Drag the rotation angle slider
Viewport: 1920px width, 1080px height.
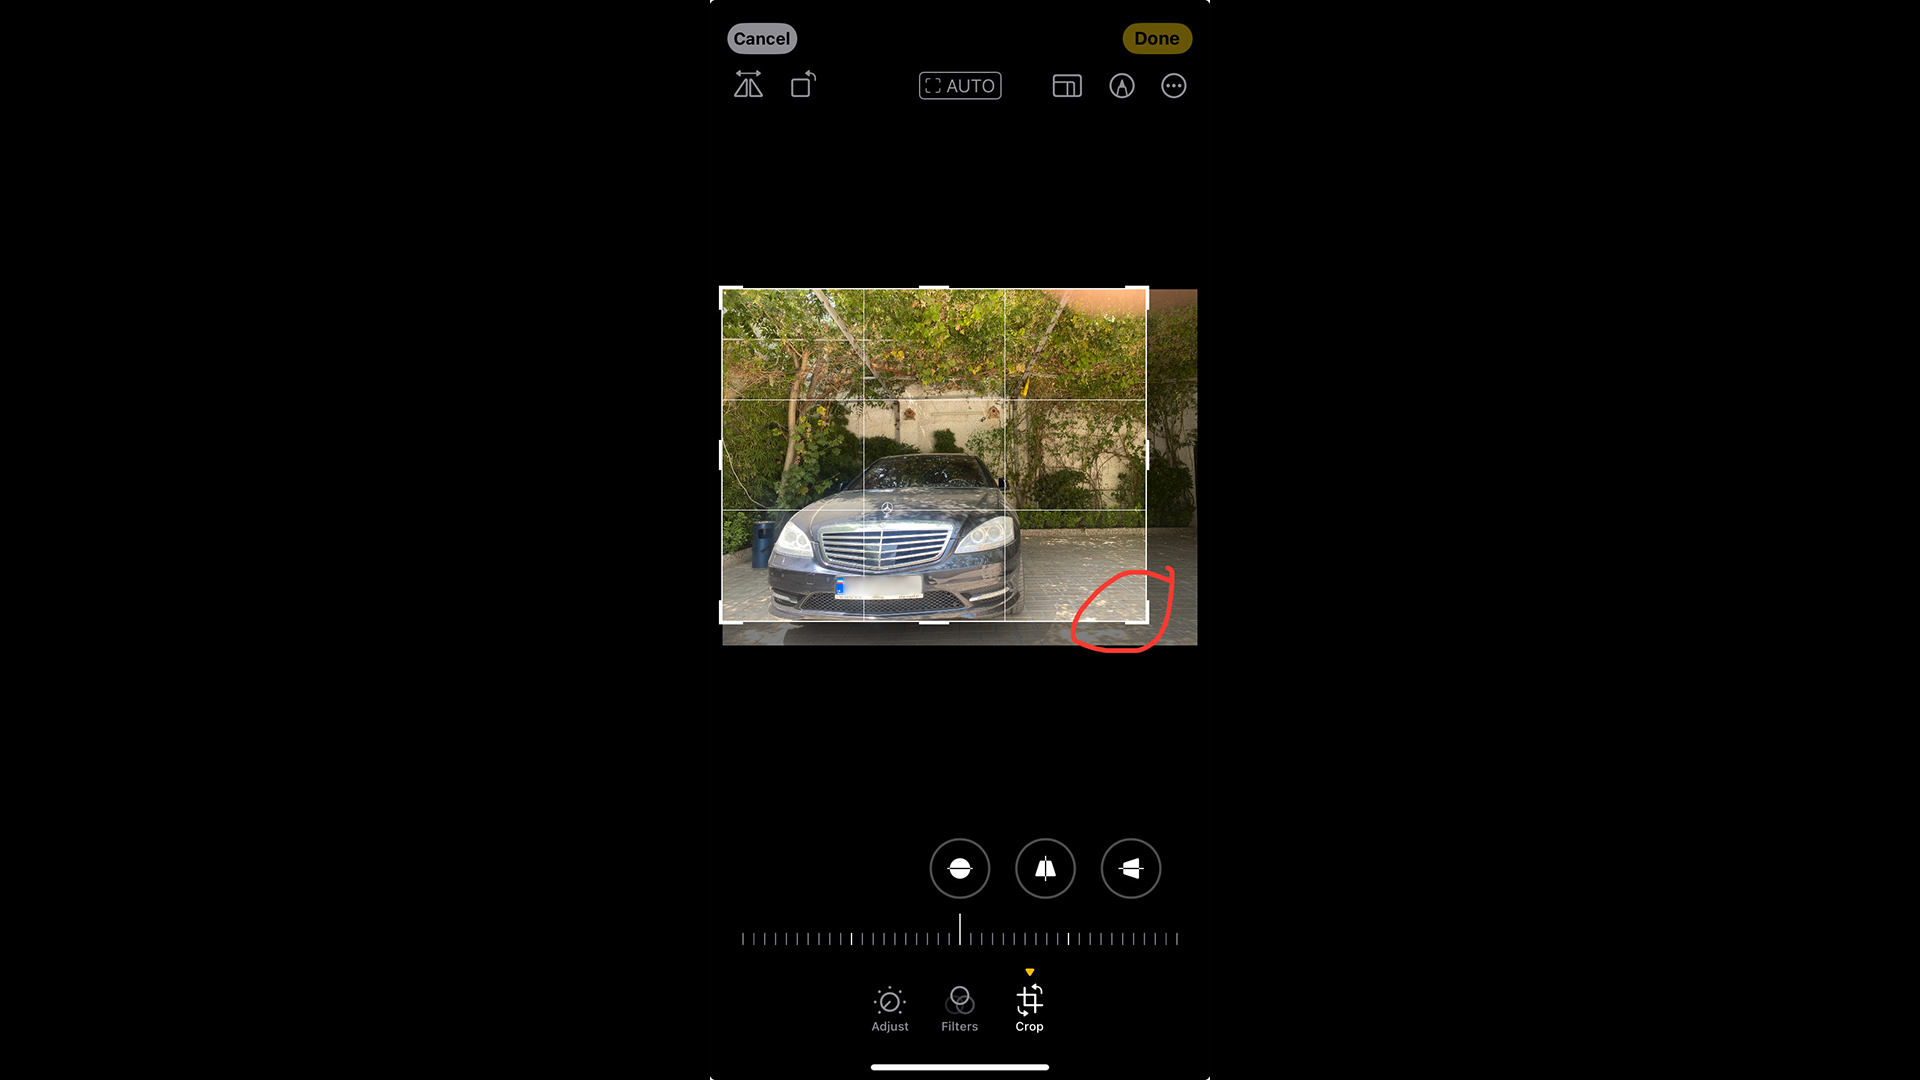click(x=959, y=936)
